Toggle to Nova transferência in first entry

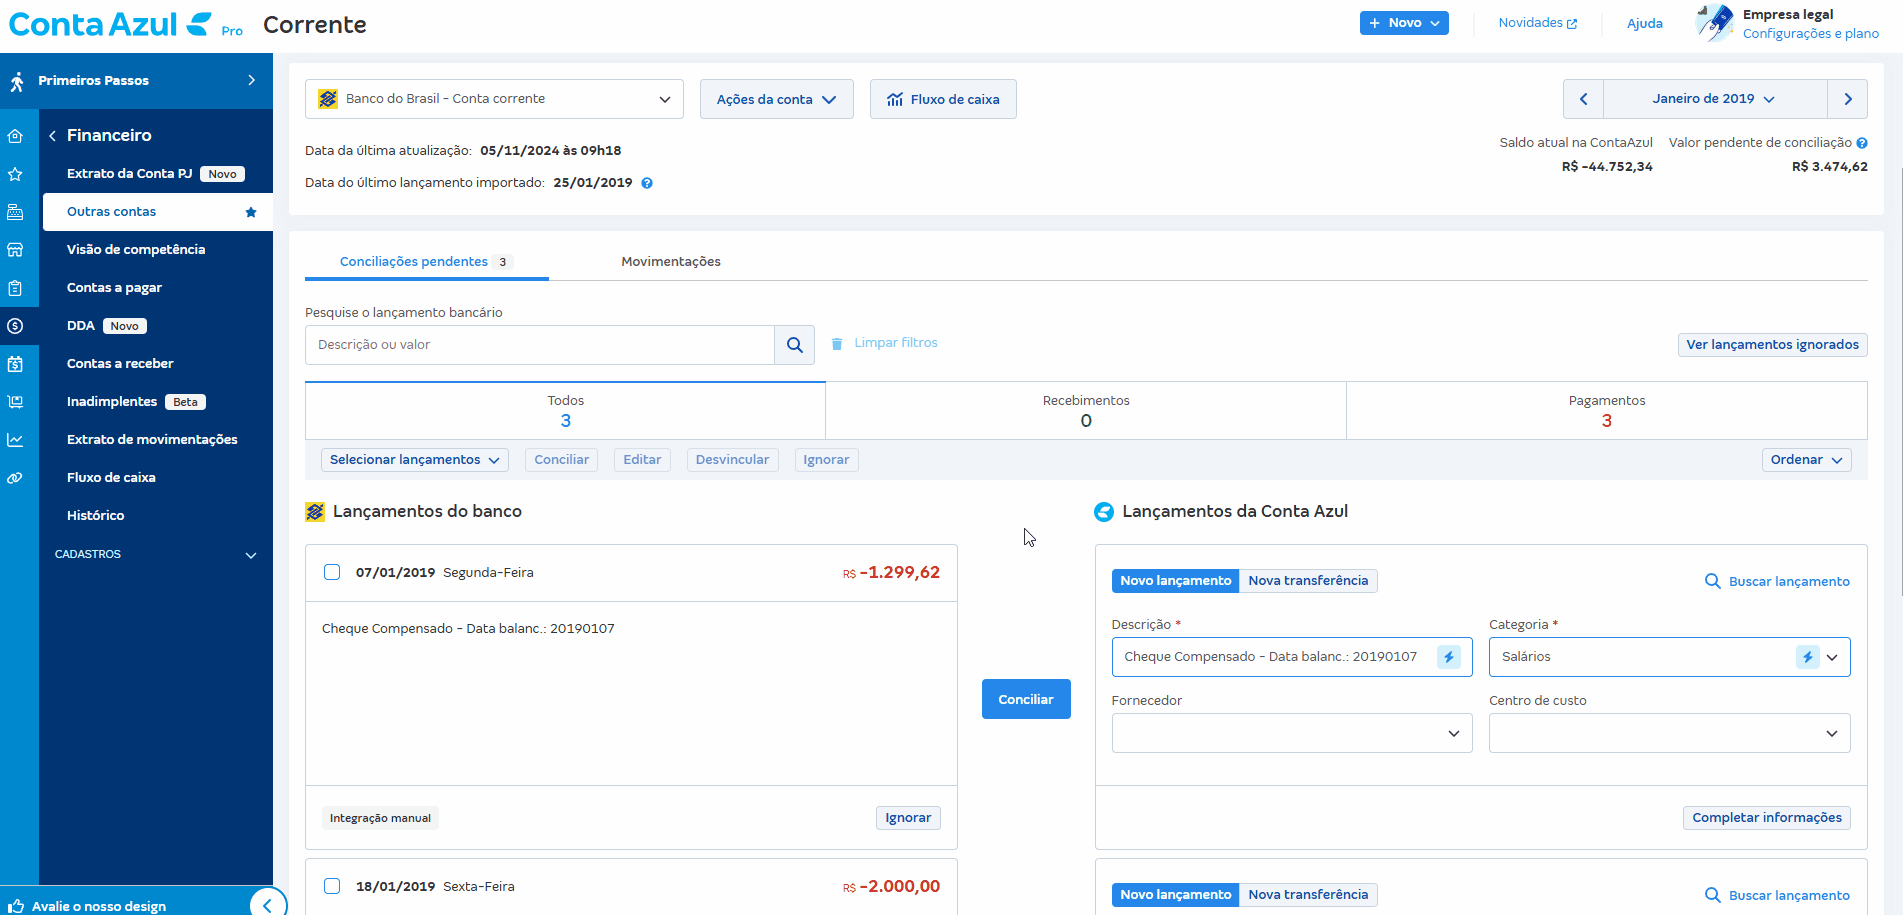pos(1307,581)
